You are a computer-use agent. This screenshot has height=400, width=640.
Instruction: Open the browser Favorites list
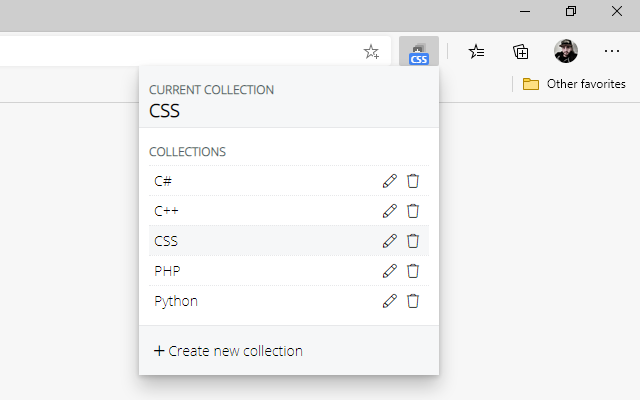point(477,52)
